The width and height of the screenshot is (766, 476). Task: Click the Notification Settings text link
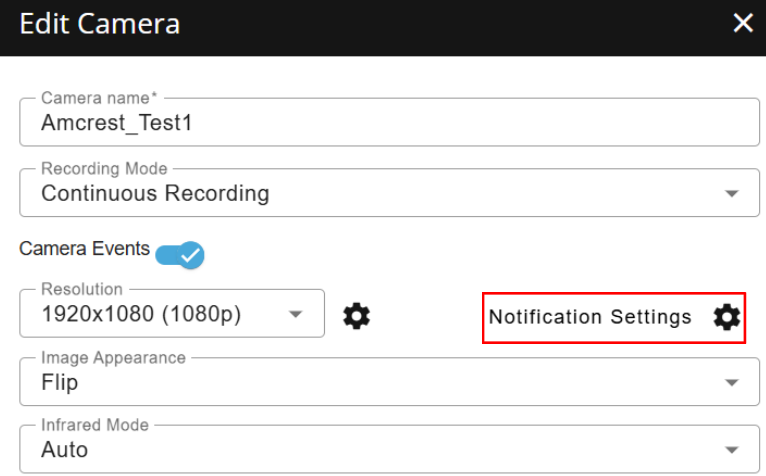click(x=590, y=317)
